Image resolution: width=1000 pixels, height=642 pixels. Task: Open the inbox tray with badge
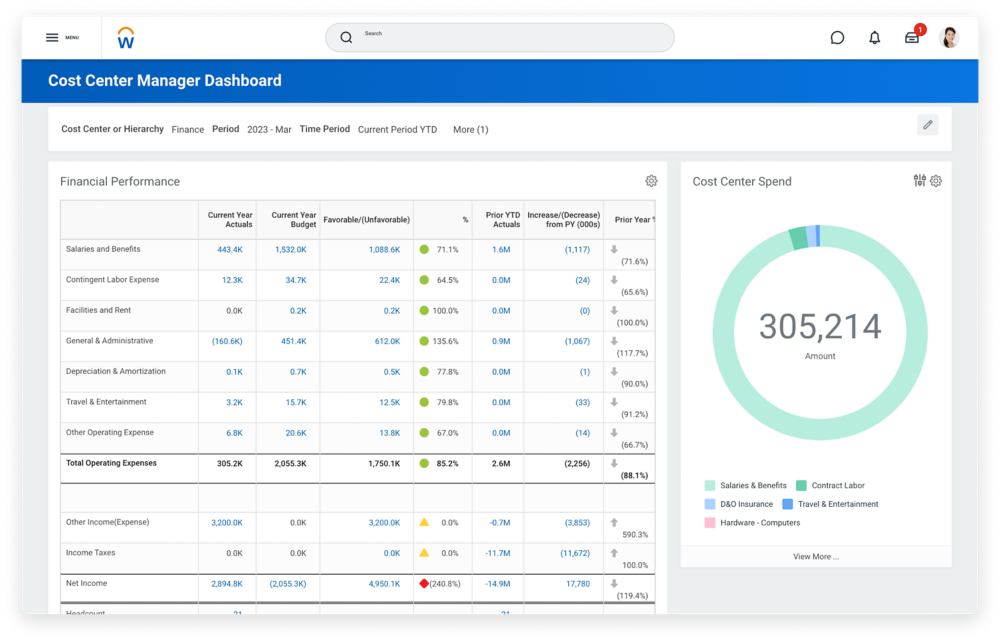coord(912,38)
